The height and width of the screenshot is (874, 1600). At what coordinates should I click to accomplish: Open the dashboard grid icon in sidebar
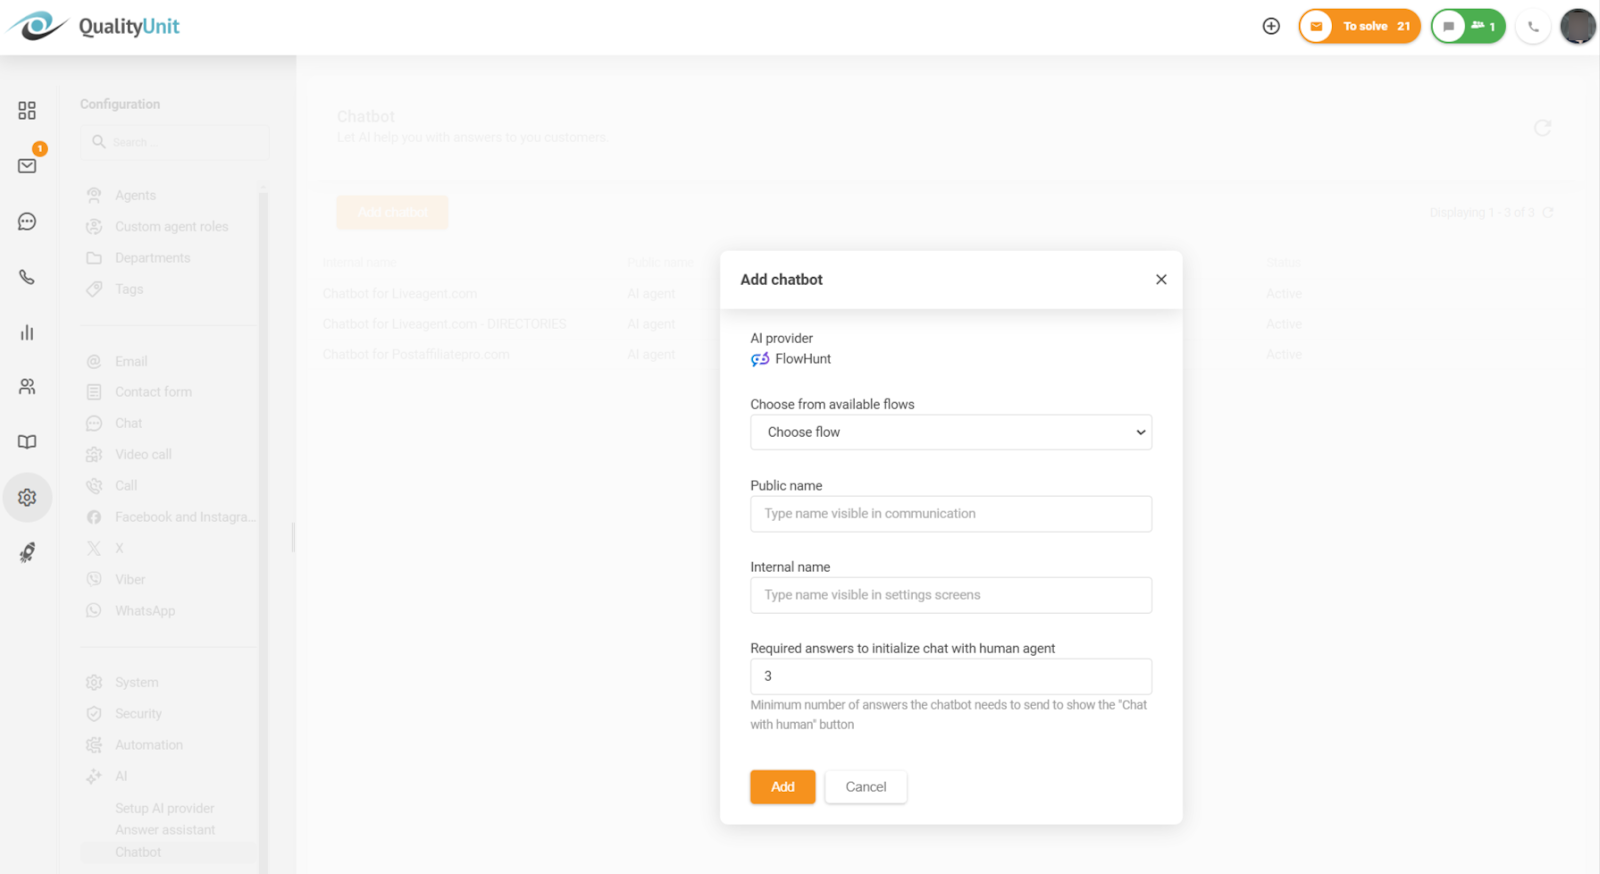27,110
